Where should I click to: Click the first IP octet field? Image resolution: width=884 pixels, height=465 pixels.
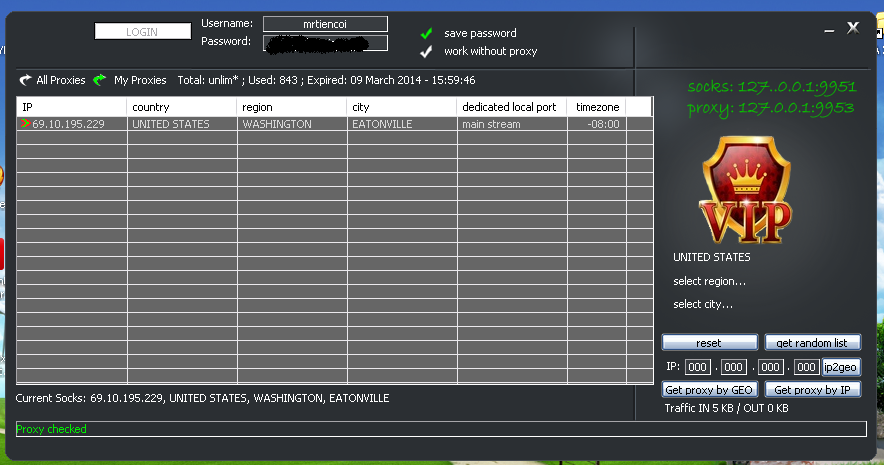point(697,367)
